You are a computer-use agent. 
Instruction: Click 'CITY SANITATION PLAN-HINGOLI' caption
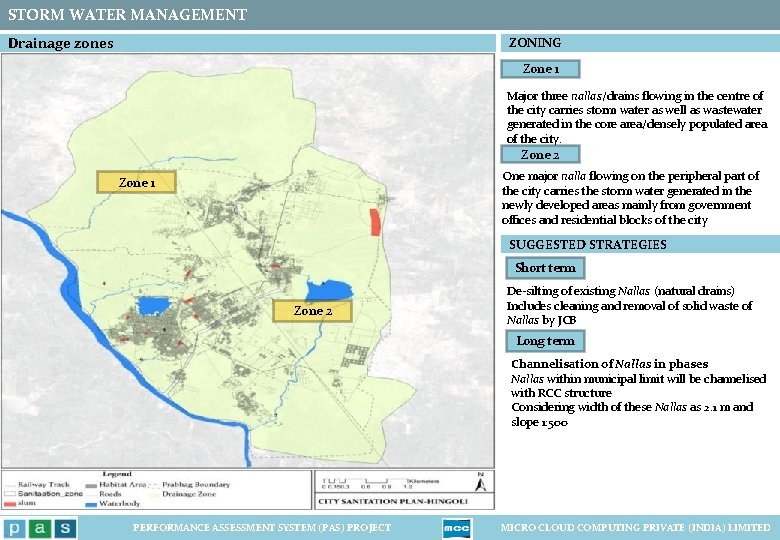(x=393, y=501)
